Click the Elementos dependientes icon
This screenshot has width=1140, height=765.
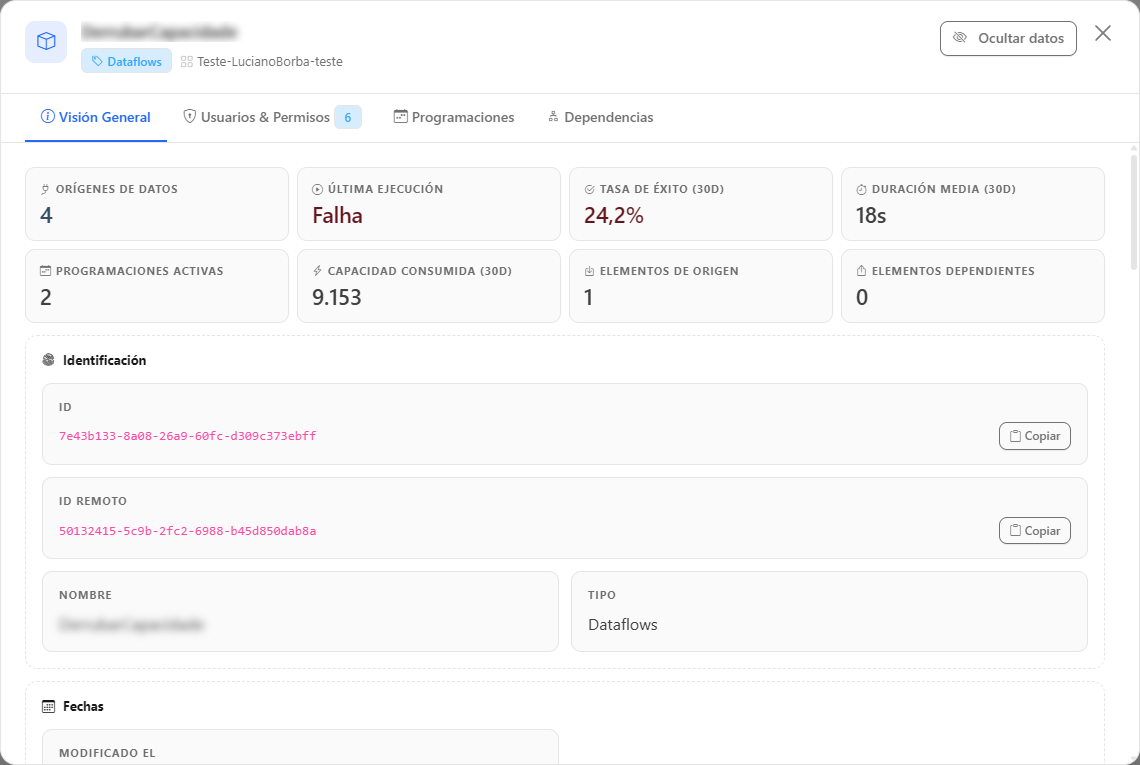[x=862, y=271]
